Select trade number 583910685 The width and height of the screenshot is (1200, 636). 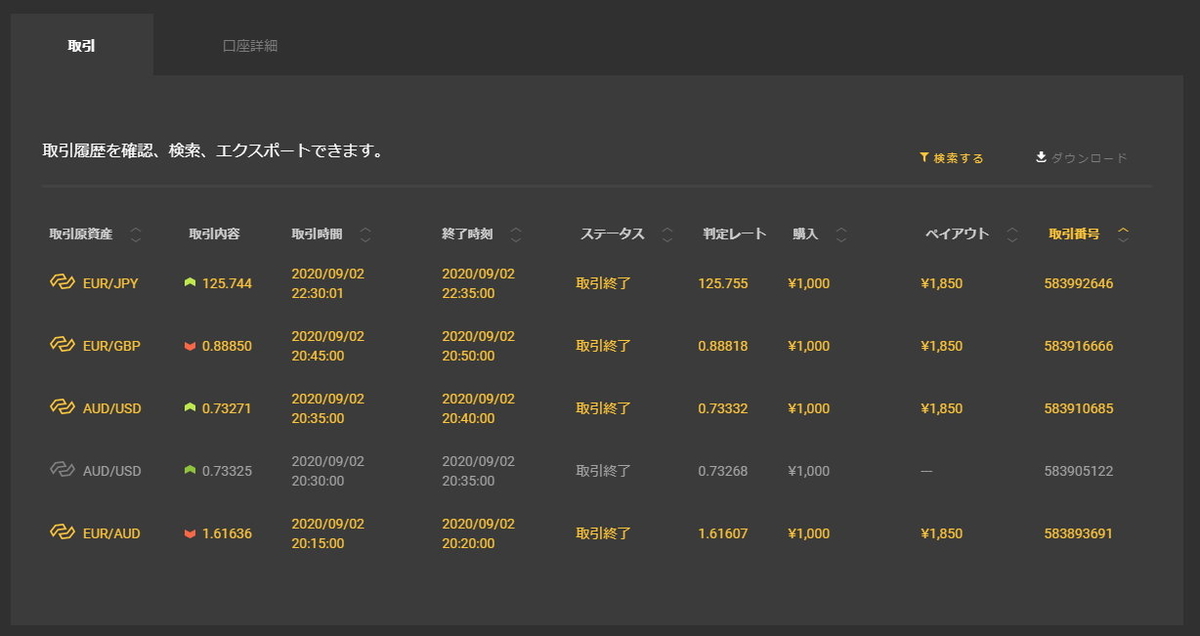(x=1078, y=408)
